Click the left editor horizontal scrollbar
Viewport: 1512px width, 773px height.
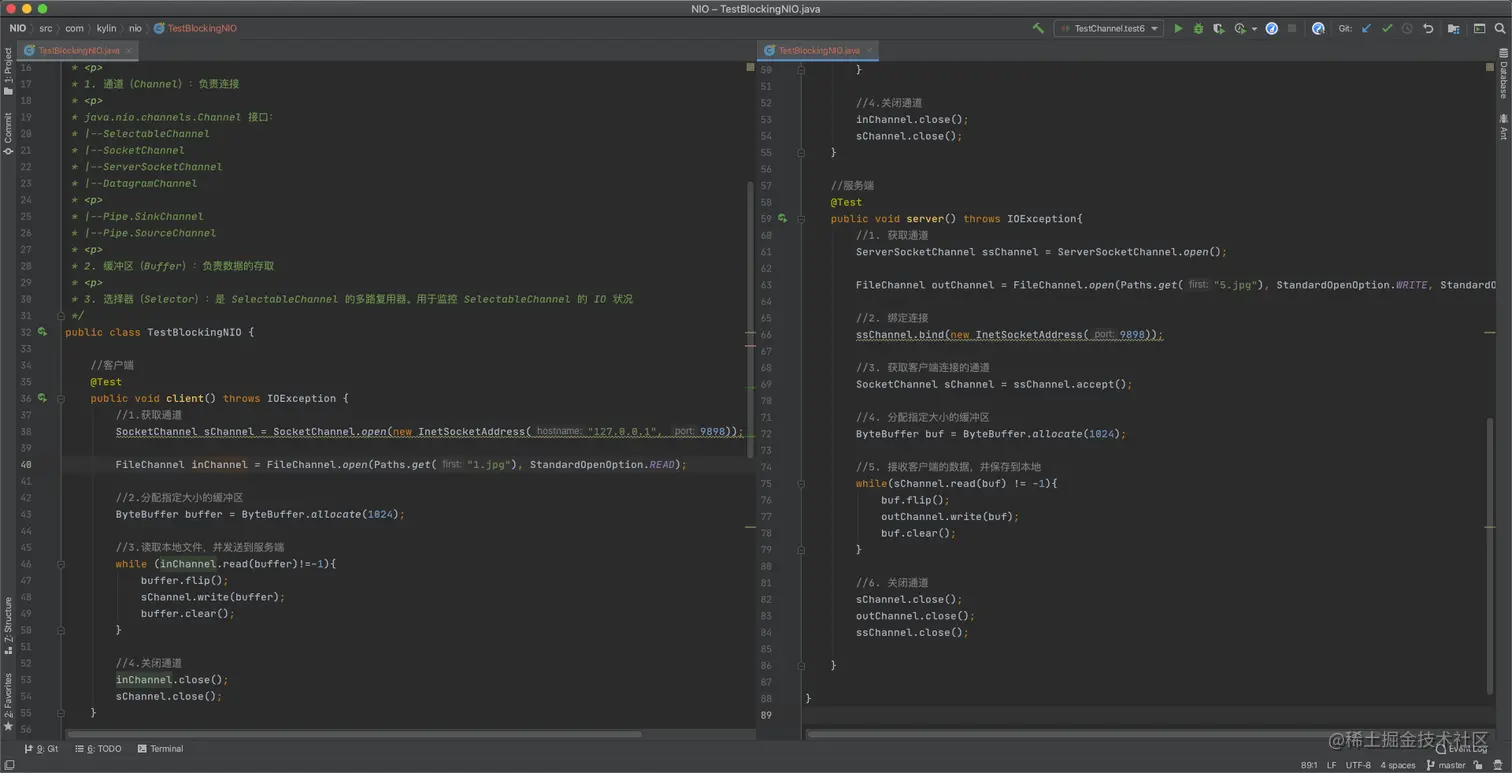tap(354, 735)
